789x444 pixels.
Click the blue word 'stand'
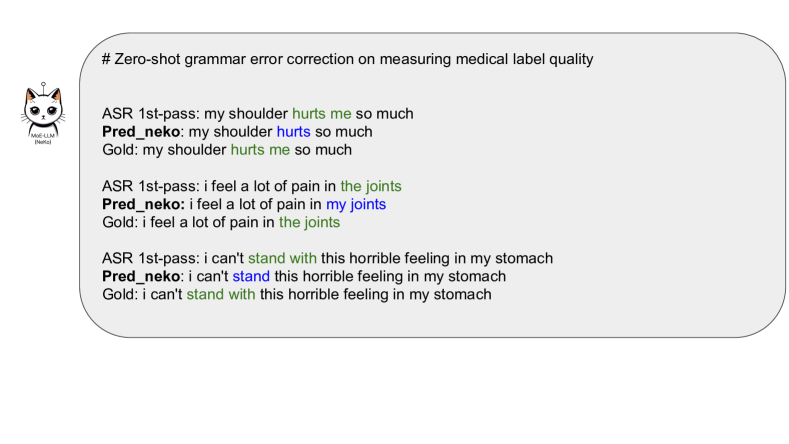click(x=252, y=276)
